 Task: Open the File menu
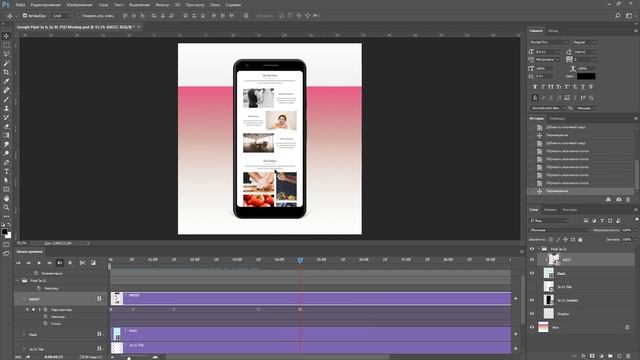point(20,5)
